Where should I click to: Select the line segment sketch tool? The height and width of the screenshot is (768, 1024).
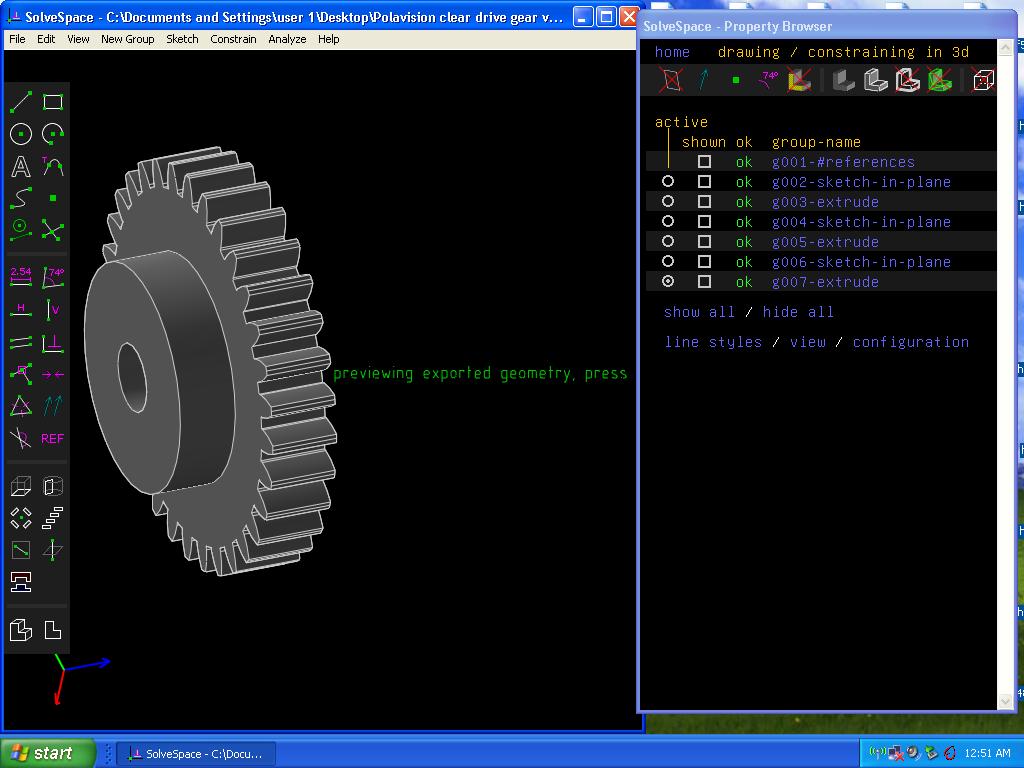20,102
